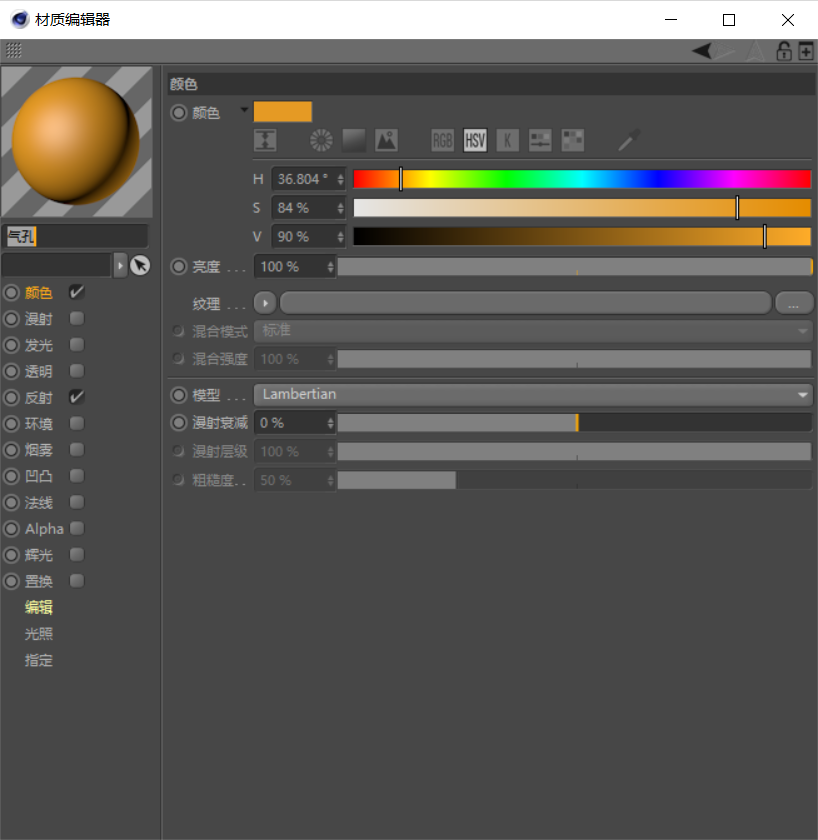Open the 指定 section
This screenshot has height=840, width=818.
[39, 660]
